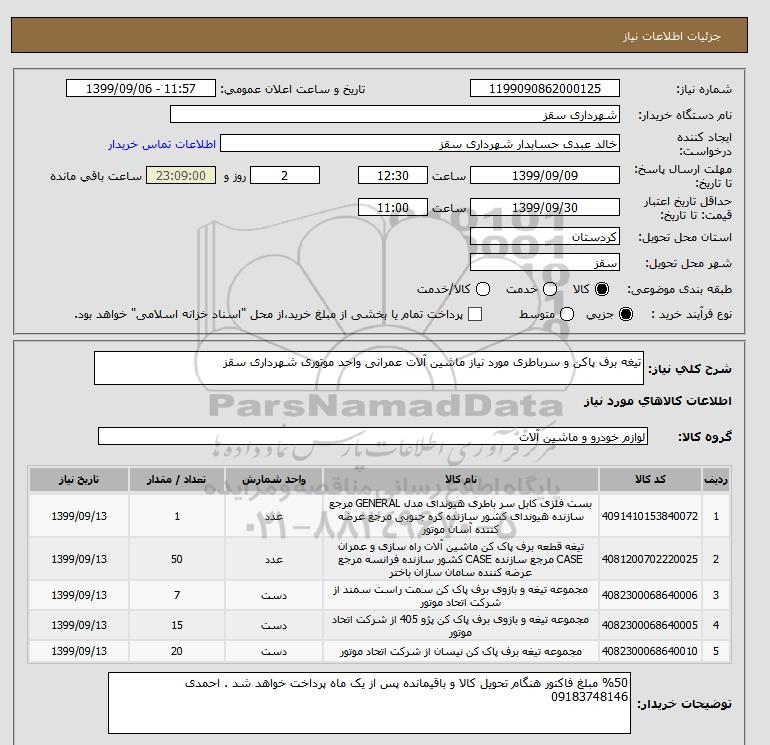Click the GENERAL battery clamp item name
770x745 pixels.
tap(461, 516)
